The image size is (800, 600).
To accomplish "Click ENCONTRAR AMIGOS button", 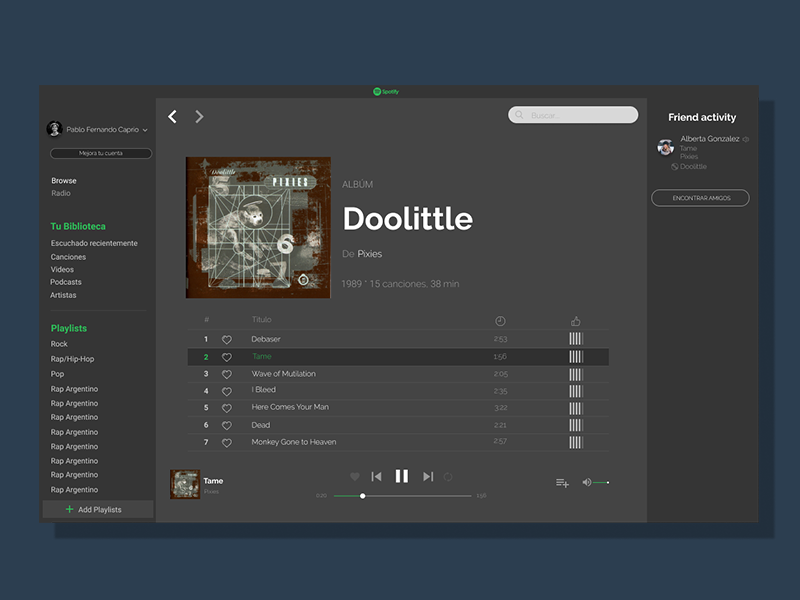I will 701,198.
